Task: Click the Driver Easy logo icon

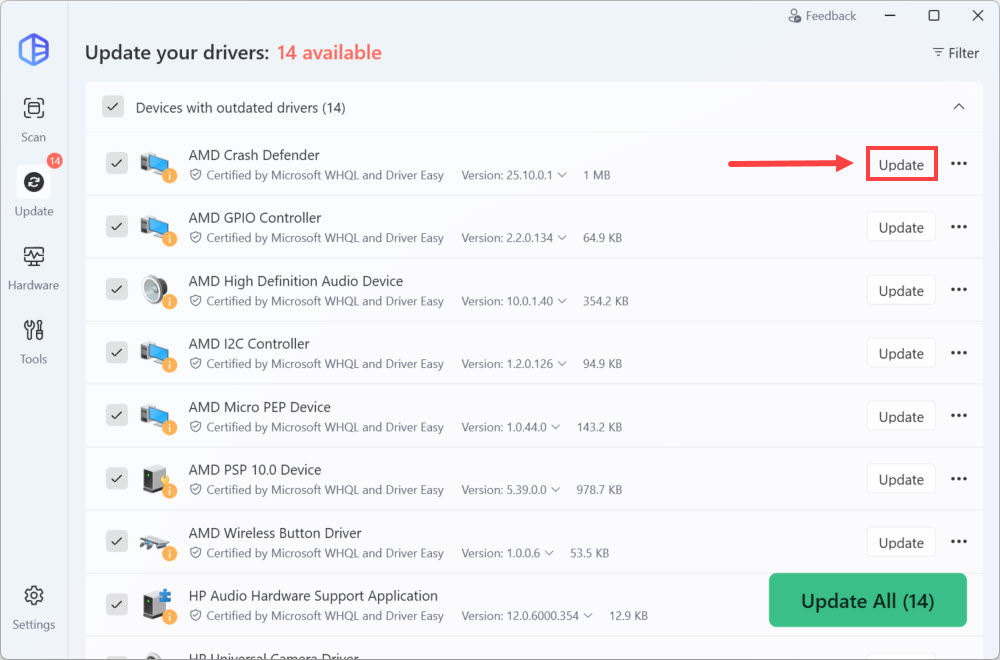Action: tap(34, 49)
